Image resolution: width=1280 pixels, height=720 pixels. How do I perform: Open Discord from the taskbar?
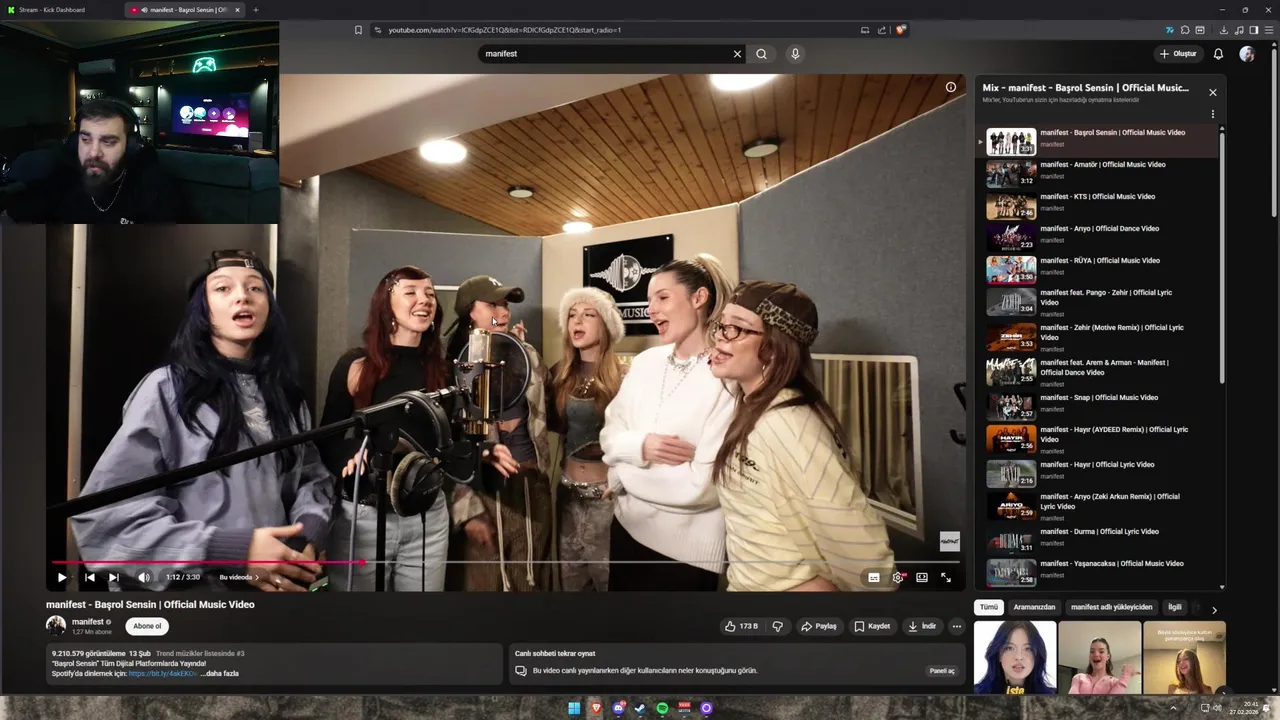coord(618,708)
